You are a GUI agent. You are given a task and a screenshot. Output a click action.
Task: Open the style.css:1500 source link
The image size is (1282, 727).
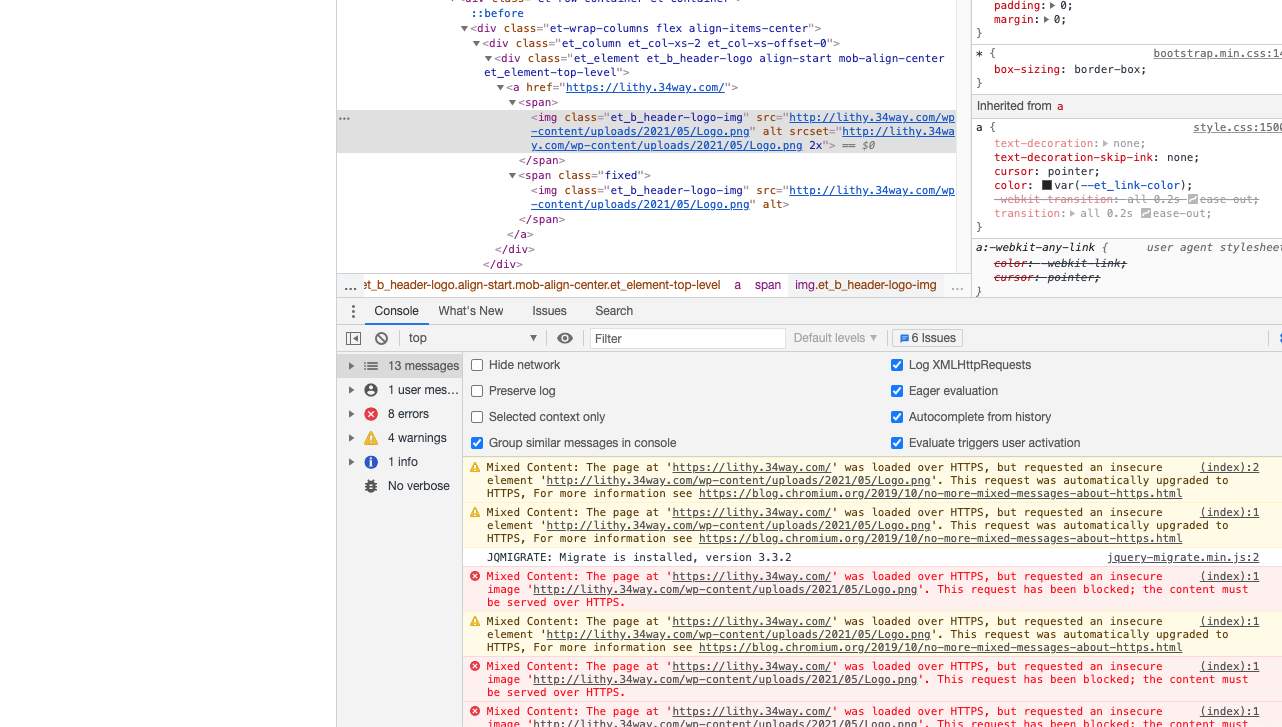(x=1237, y=127)
